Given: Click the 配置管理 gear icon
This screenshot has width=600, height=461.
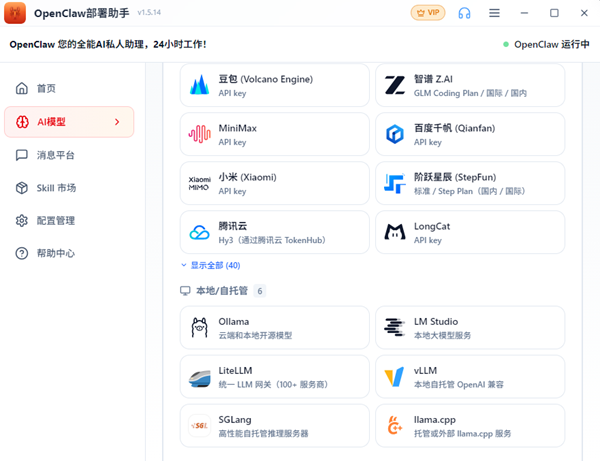Looking at the screenshot, I should [x=22, y=221].
